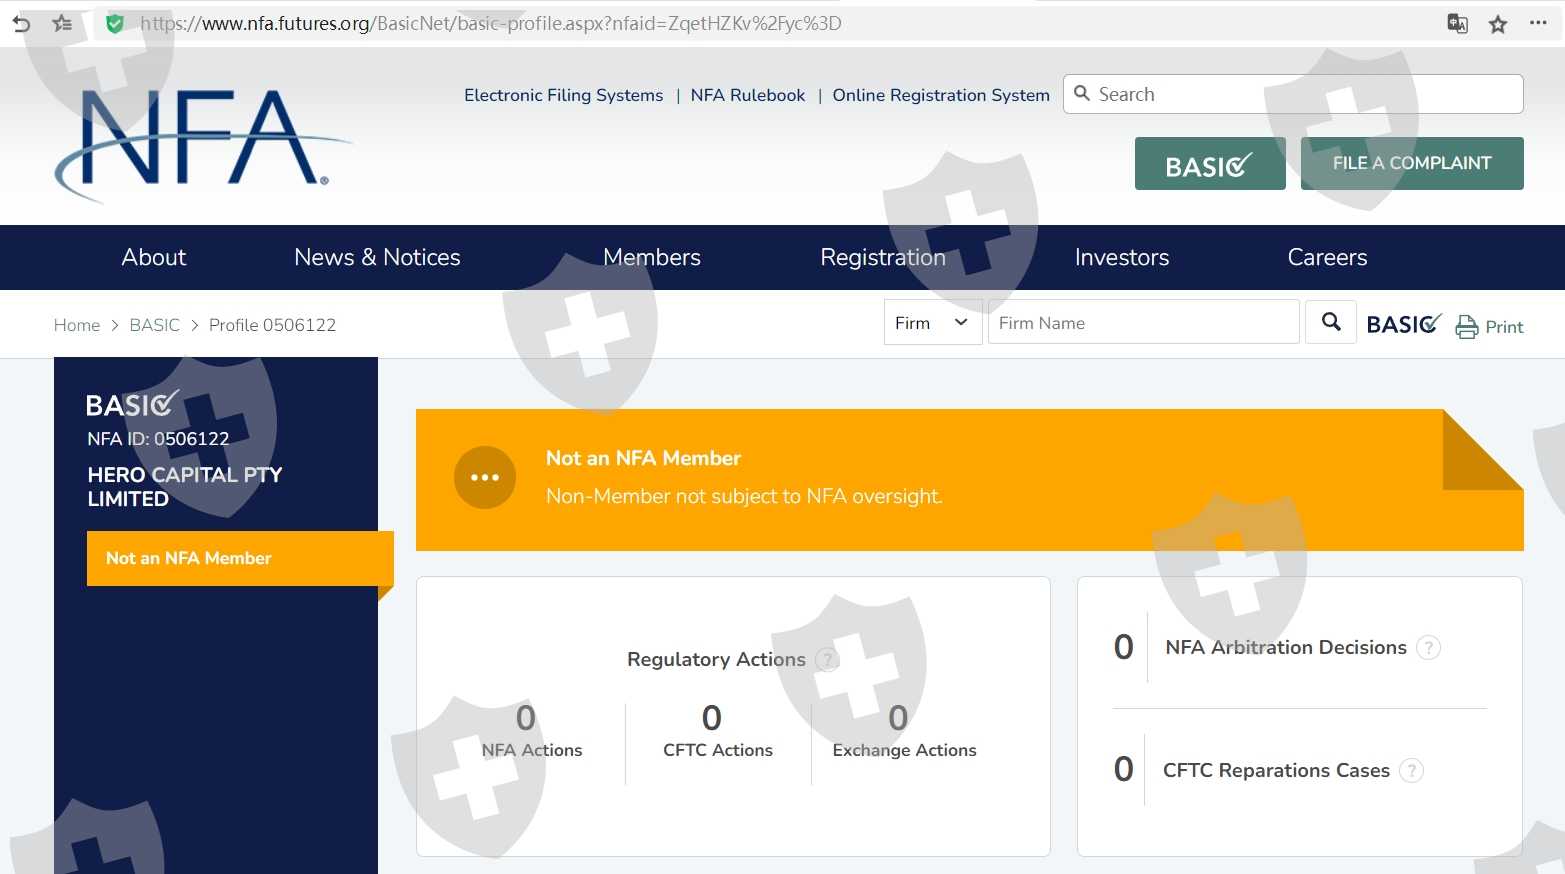Go to the Home breadcrumb
This screenshot has height=874, width=1565.
point(77,325)
